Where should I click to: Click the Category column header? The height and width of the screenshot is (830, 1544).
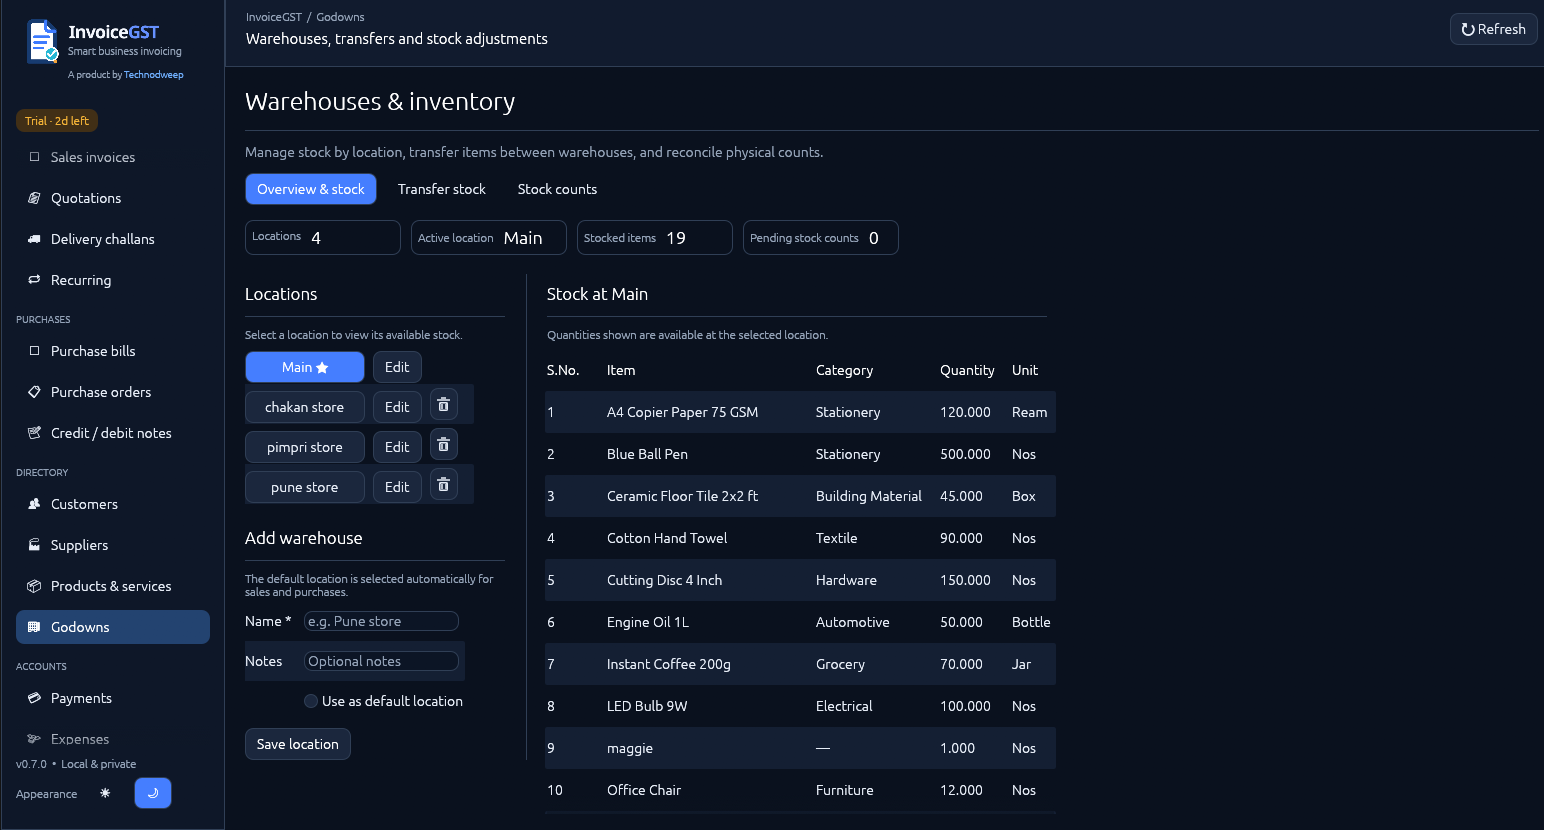point(844,370)
